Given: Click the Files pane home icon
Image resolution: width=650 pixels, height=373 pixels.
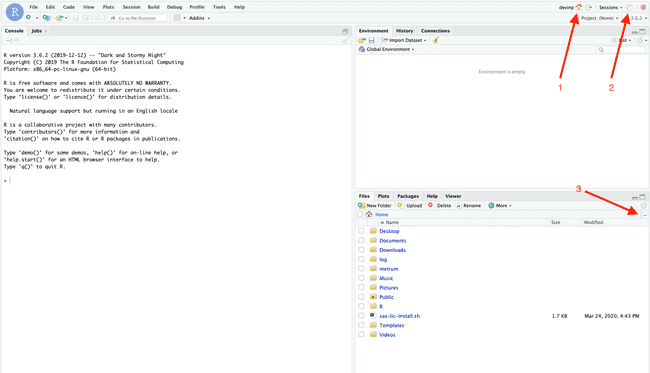Looking at the screenshot, I should pyautogui.click(x=369, y=214).
